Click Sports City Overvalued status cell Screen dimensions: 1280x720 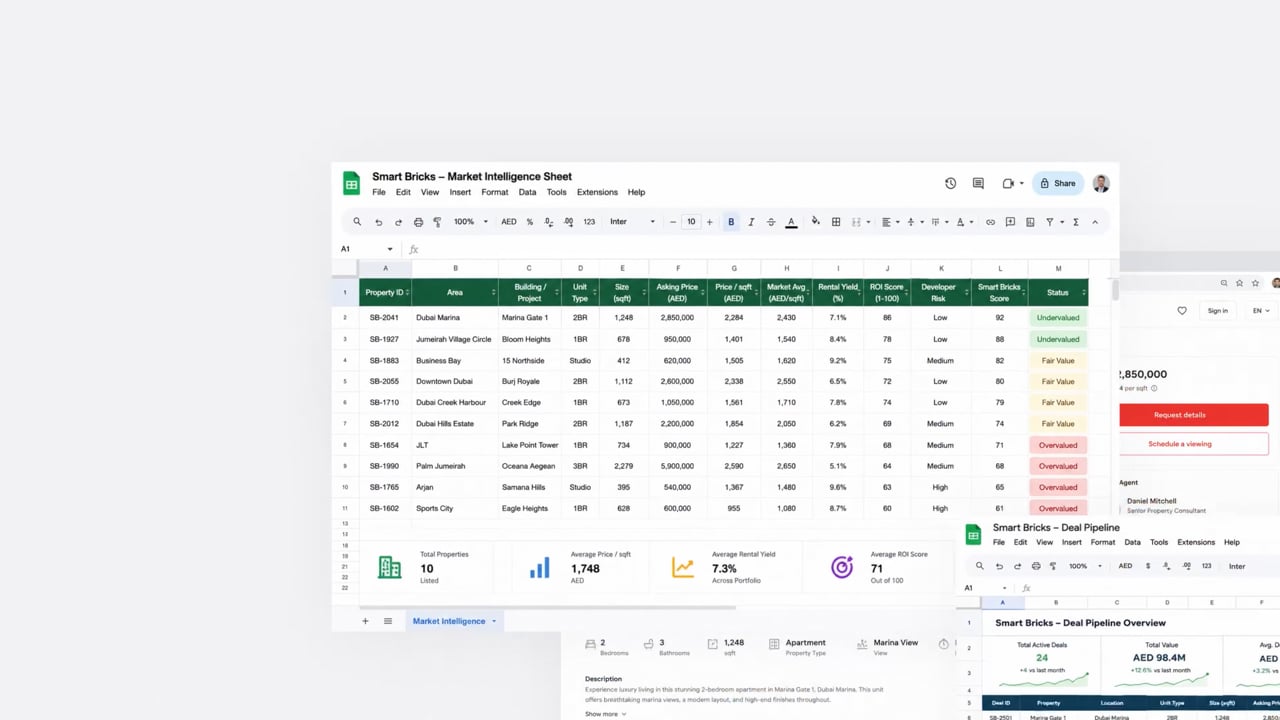point(1058,508)
